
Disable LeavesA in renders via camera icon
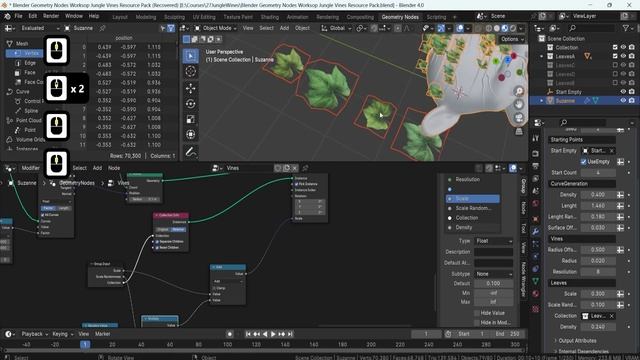pyautogui.click(x=632, y=56)
